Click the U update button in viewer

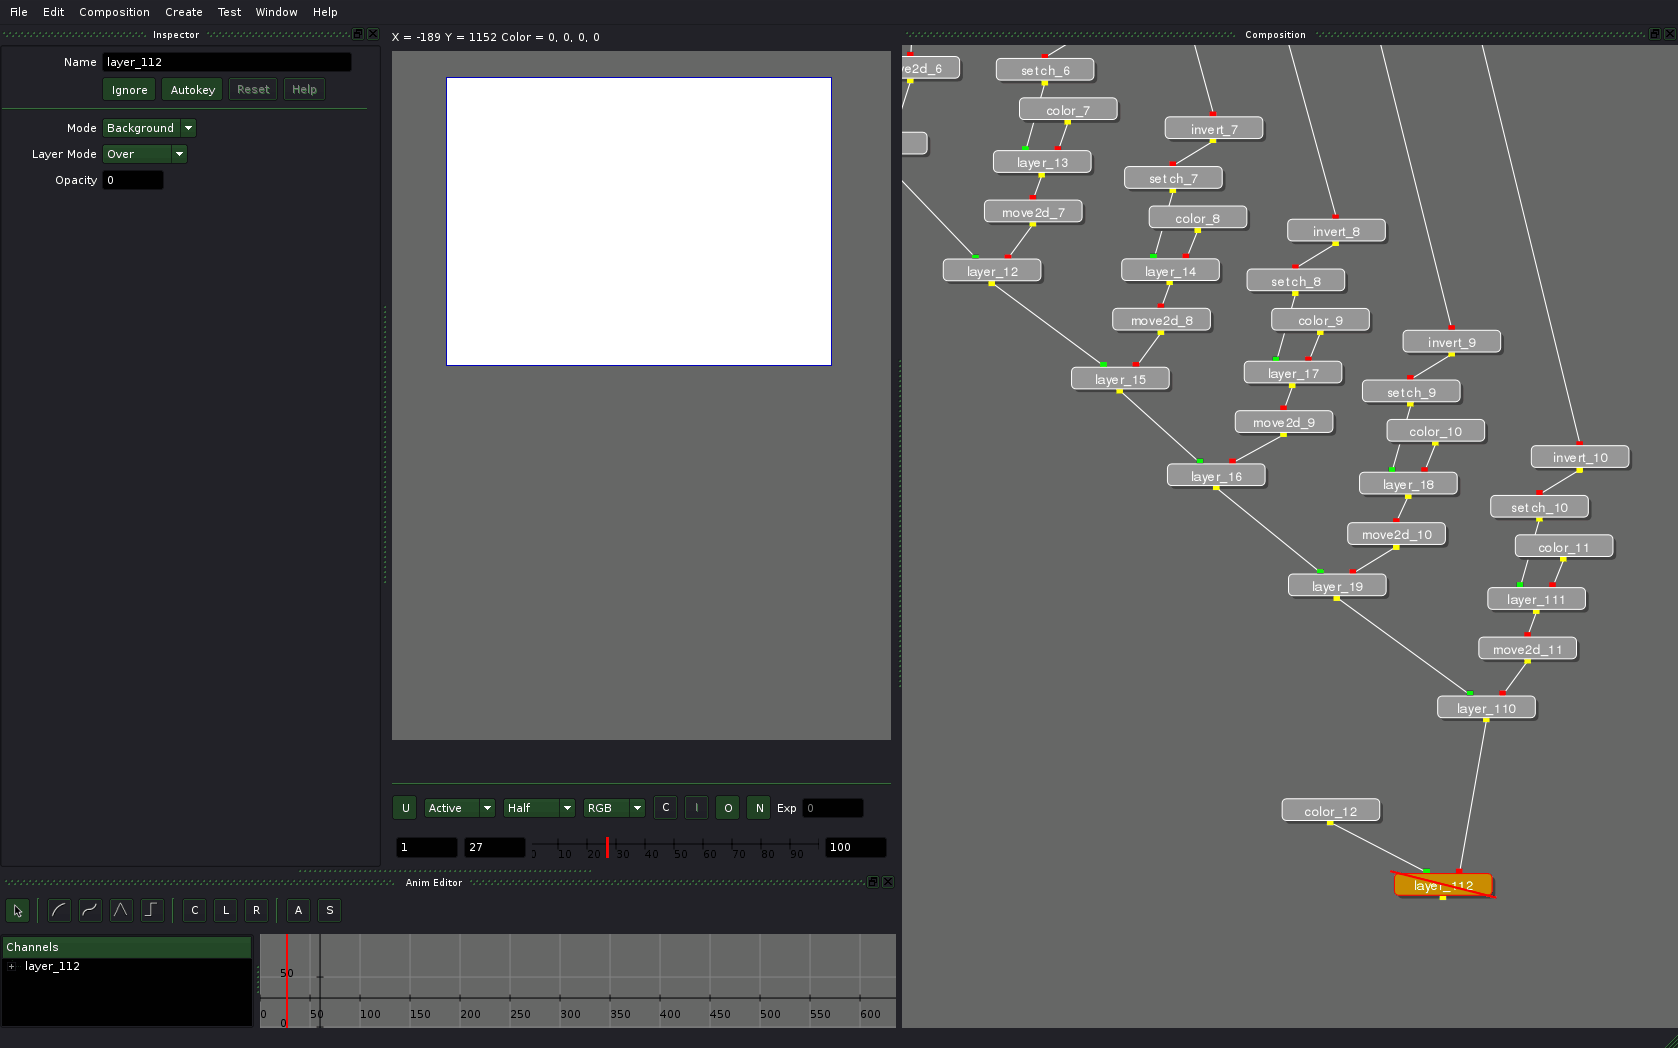(x=405, y=808)
